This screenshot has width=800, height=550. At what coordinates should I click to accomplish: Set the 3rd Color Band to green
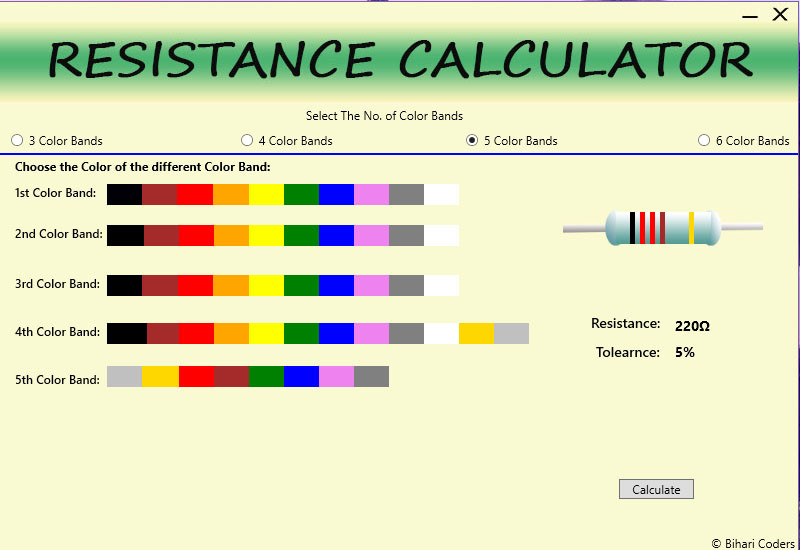pyautogui.click(x=302, y=285)
